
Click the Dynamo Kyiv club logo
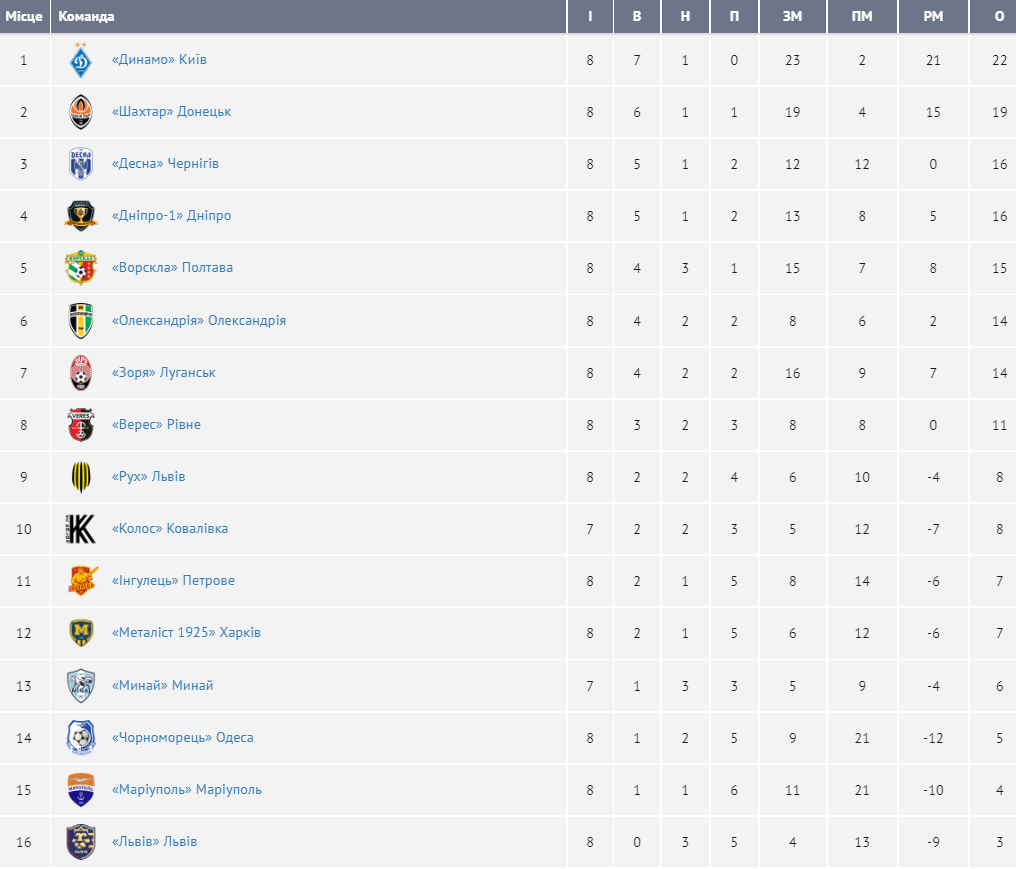[x=81, y=61]
